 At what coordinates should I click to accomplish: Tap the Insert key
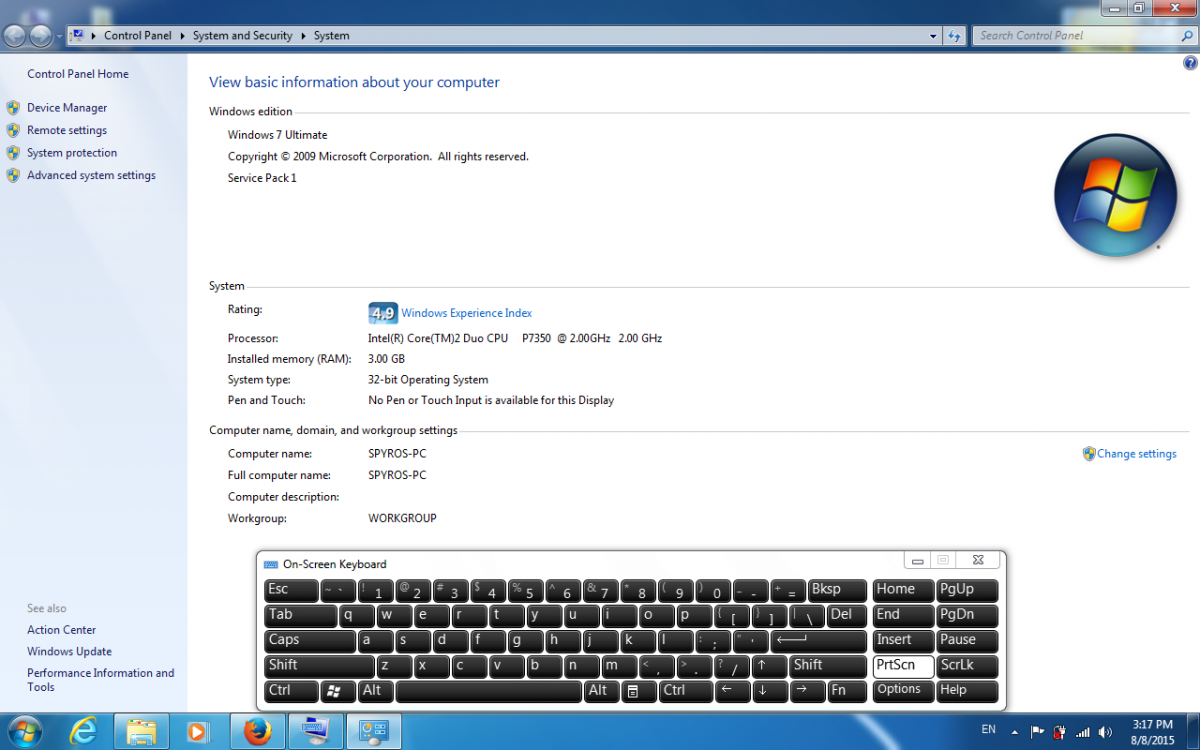pos(903,640)
